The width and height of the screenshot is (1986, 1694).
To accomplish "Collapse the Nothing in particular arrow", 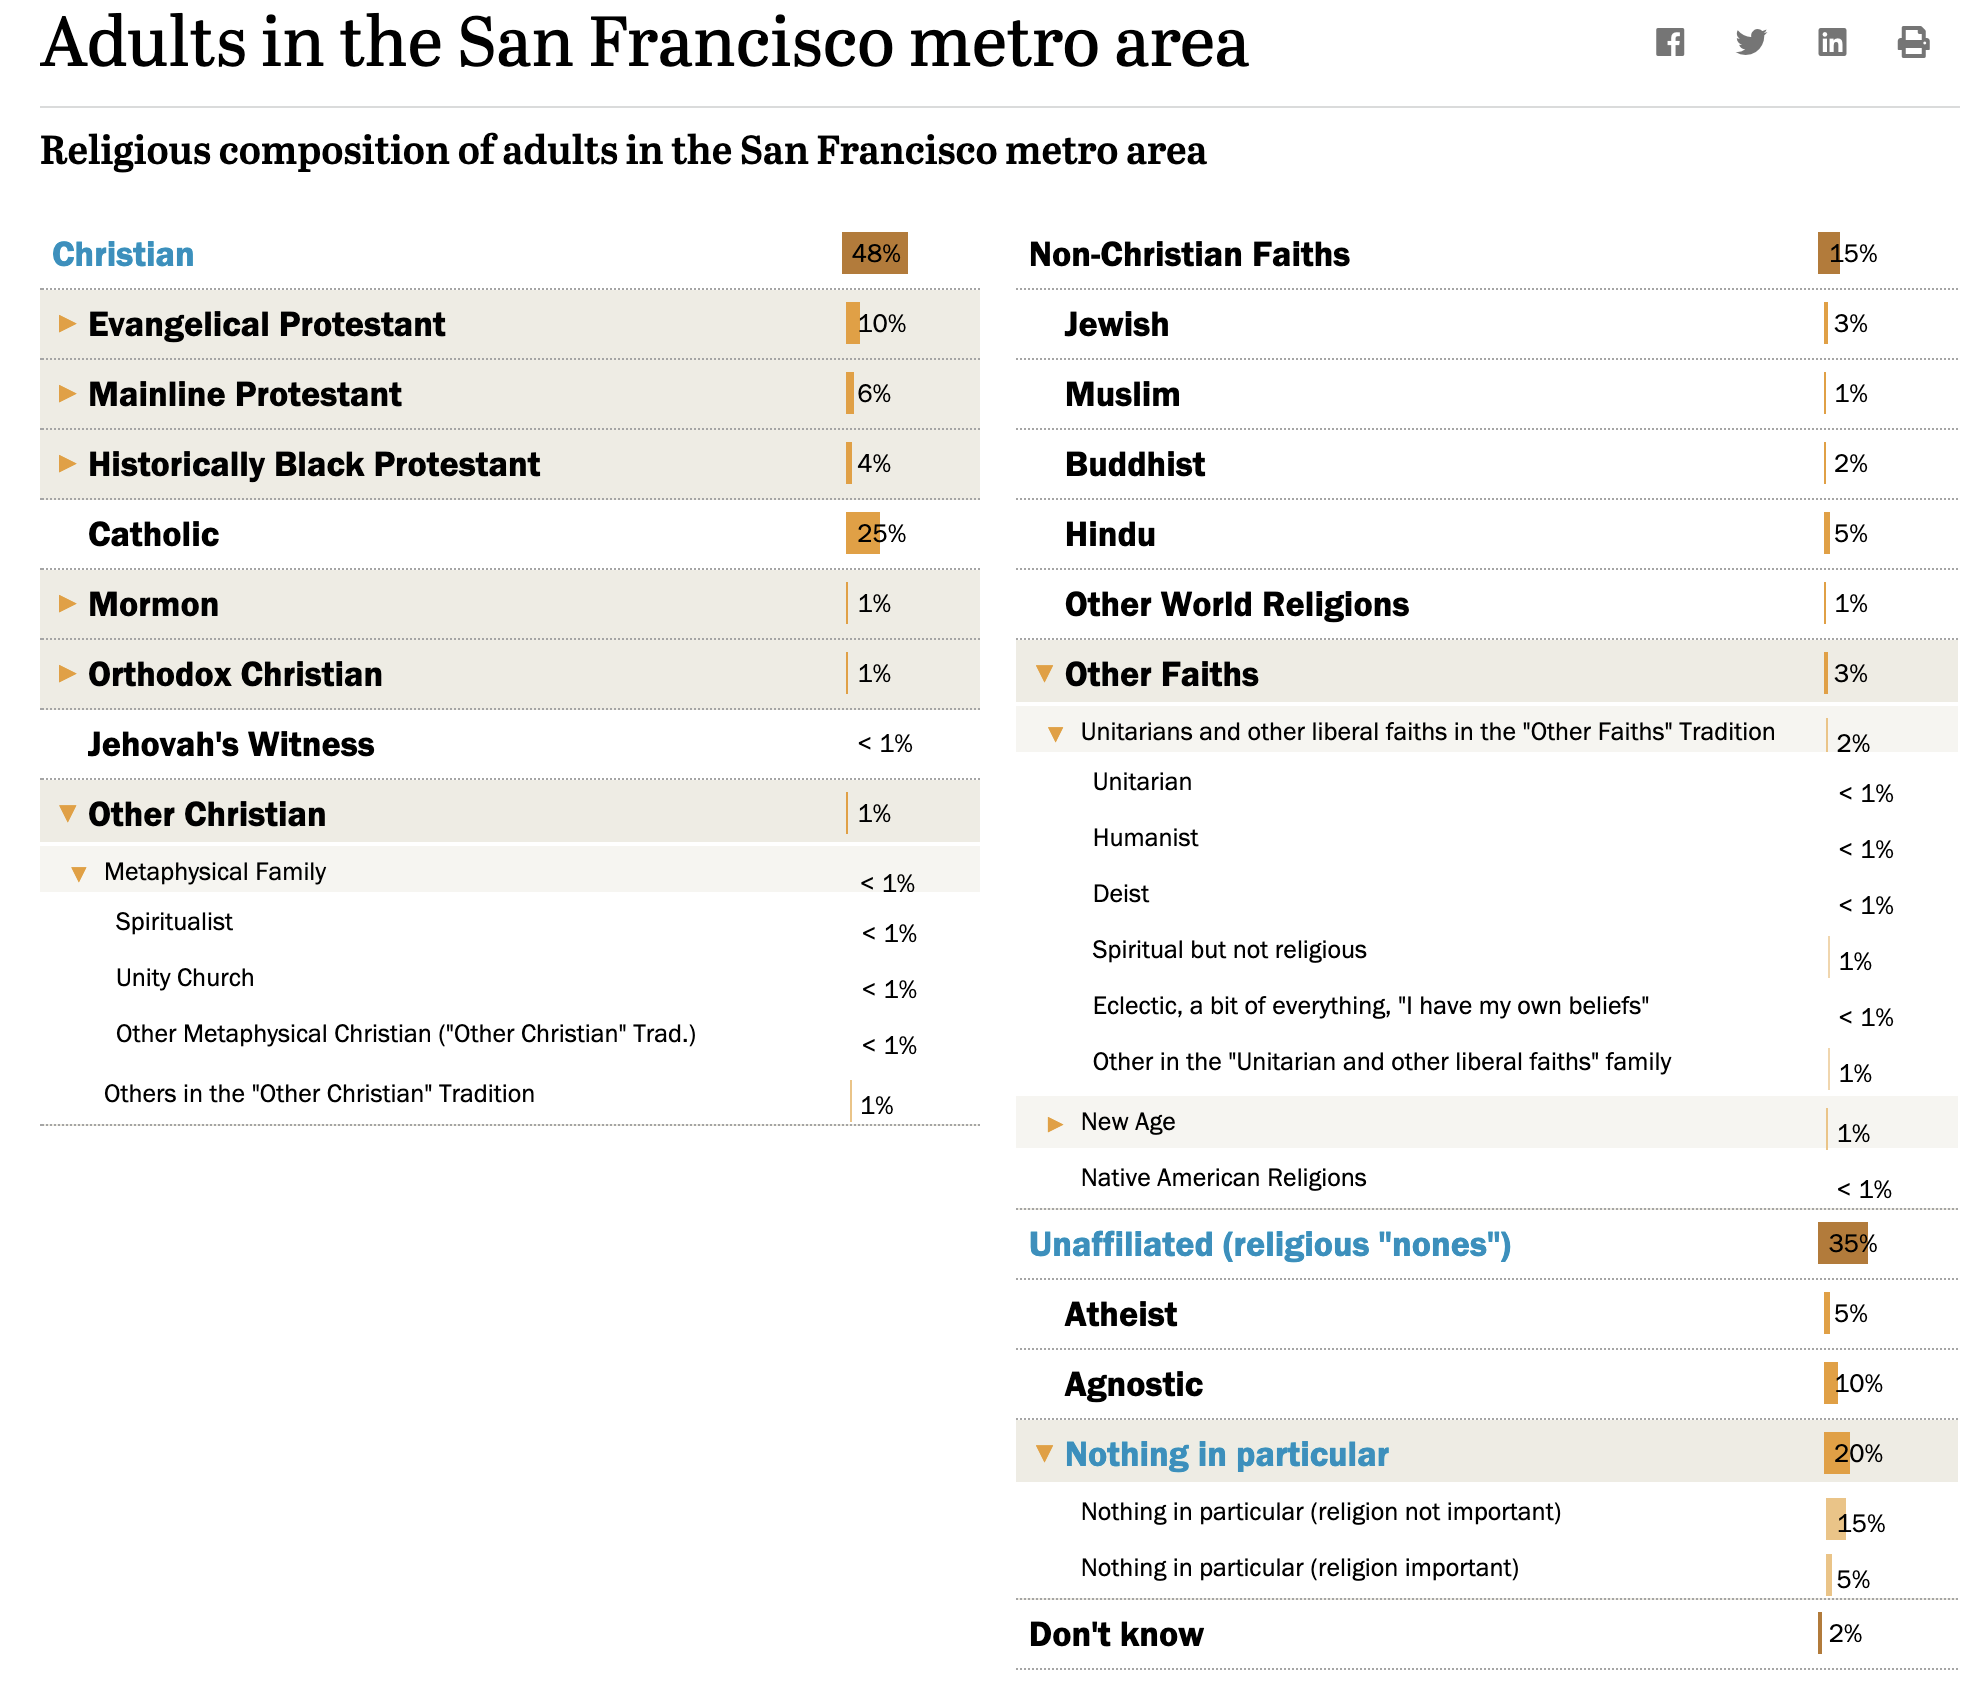I will point(1044,1453).
